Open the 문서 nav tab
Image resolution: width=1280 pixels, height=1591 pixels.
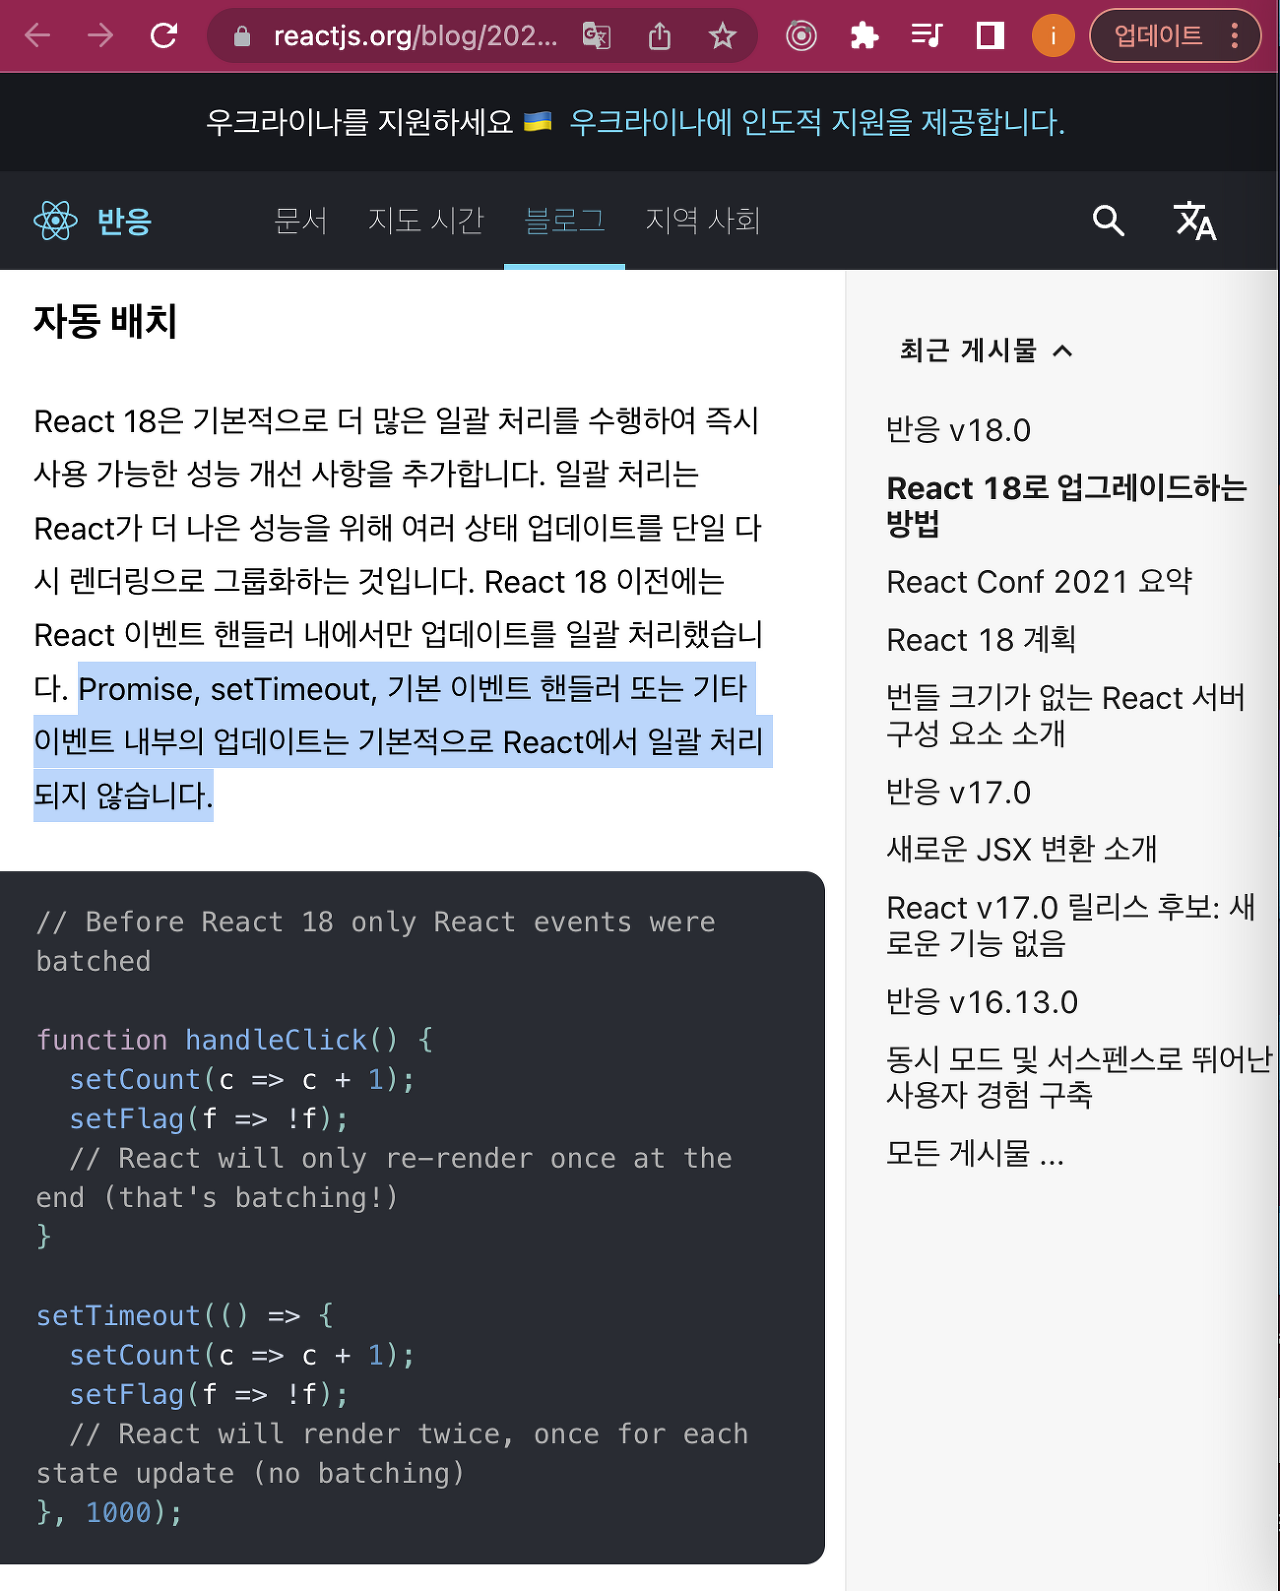pyautogui.click(x=300, y=220)
